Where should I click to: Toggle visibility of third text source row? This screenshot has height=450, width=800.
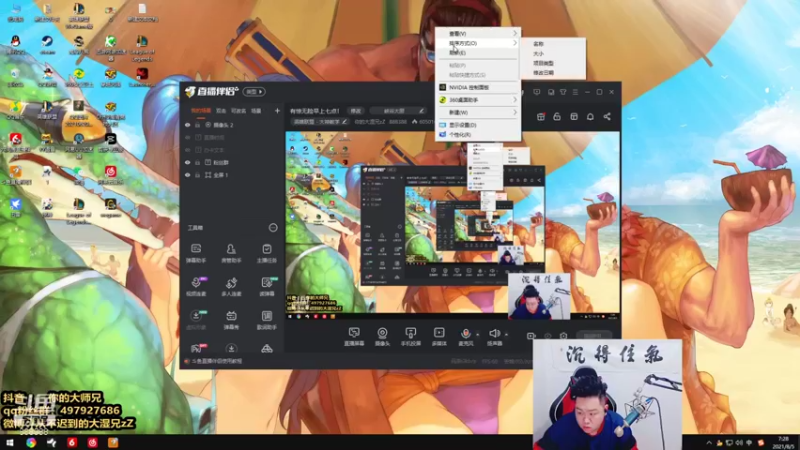187,150
